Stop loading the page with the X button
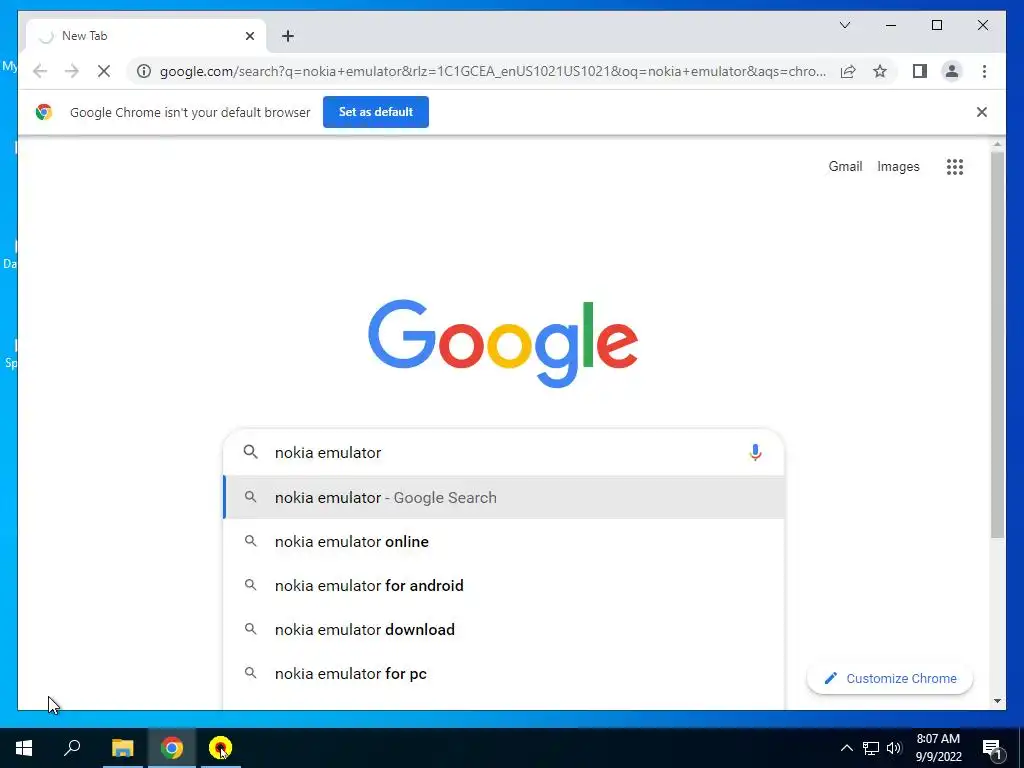The height and width of the screenshot is (768, 1024). pos(104,71)
